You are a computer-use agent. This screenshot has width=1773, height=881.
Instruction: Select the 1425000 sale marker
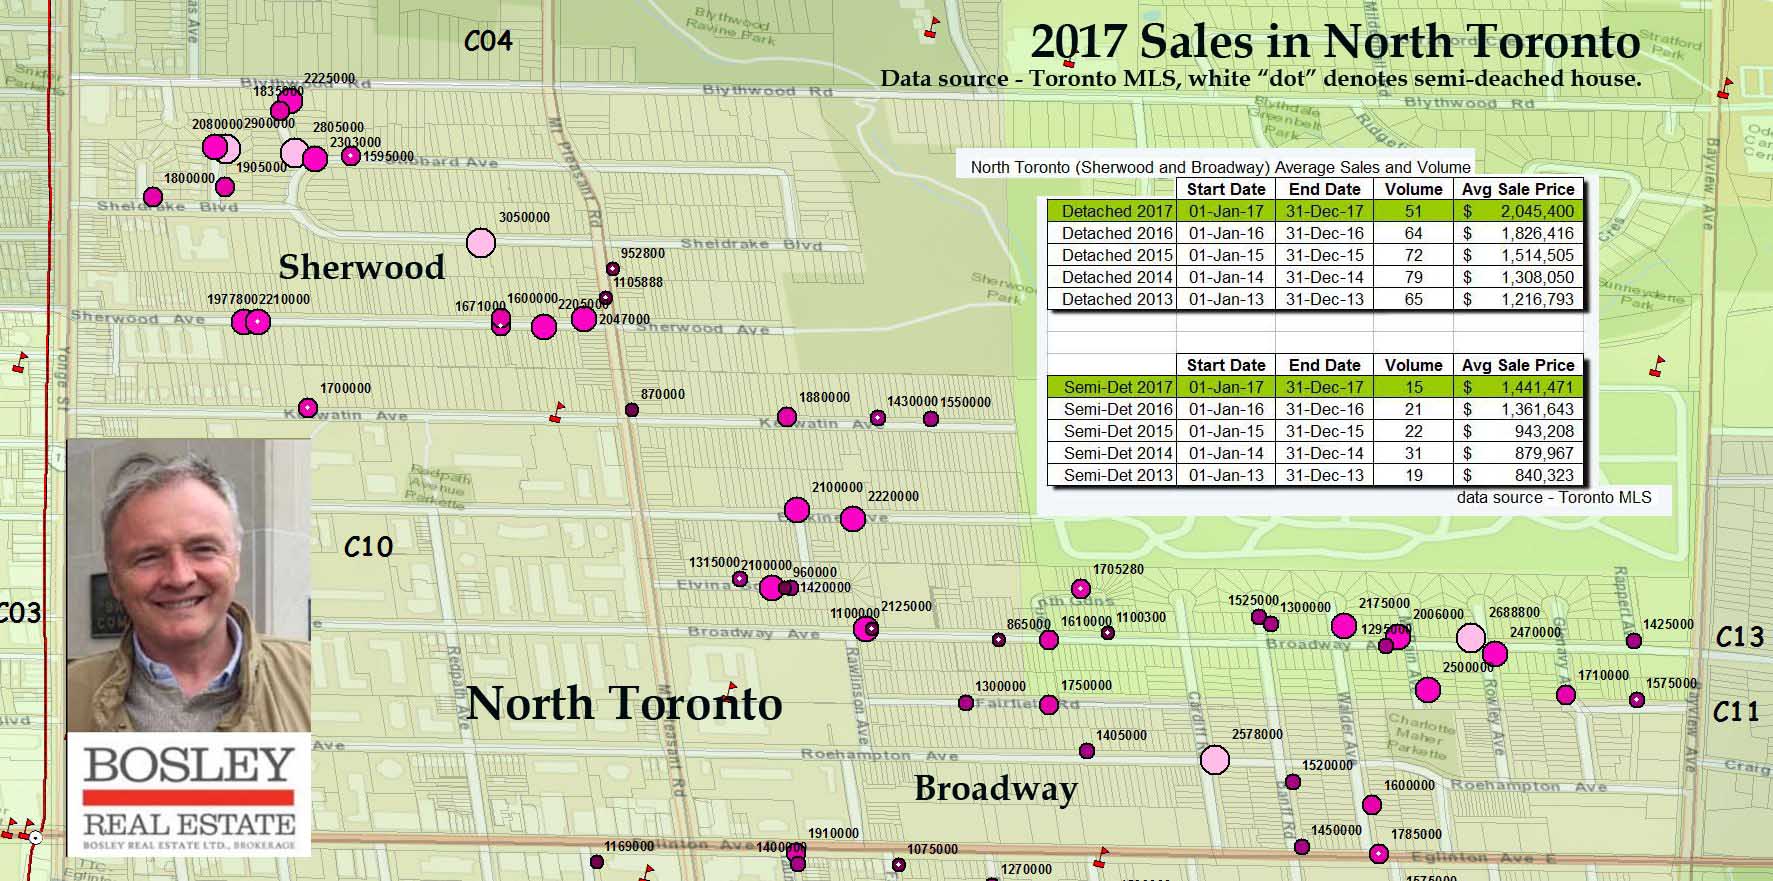point(1634,641)
